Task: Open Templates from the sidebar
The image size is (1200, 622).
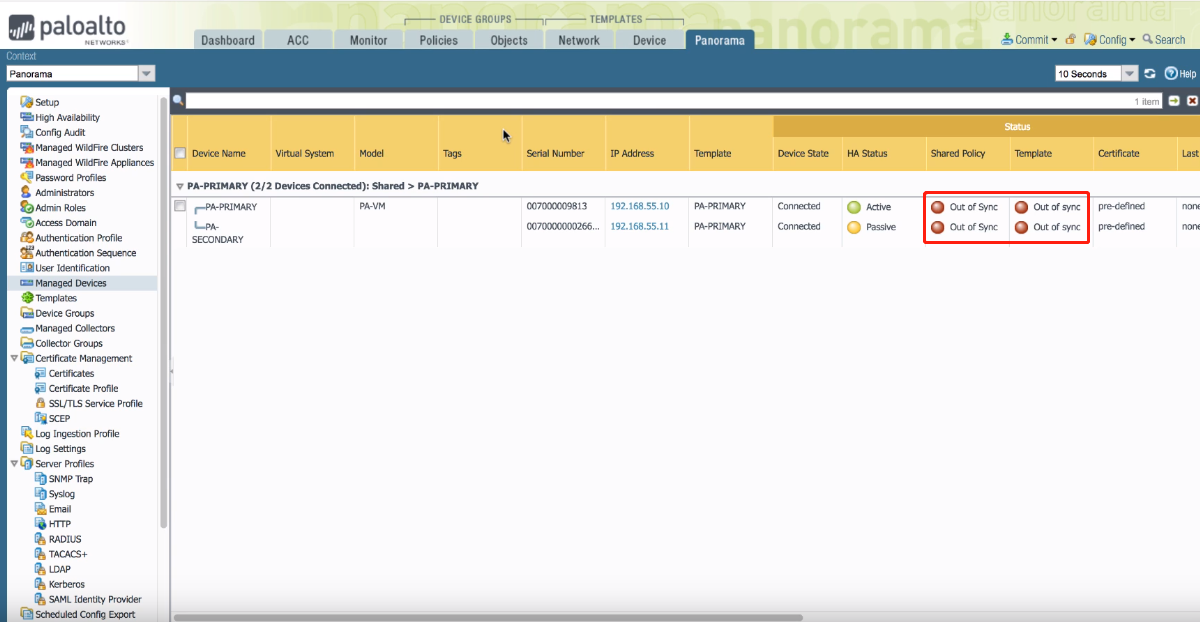Action: [x=55, y=298]
